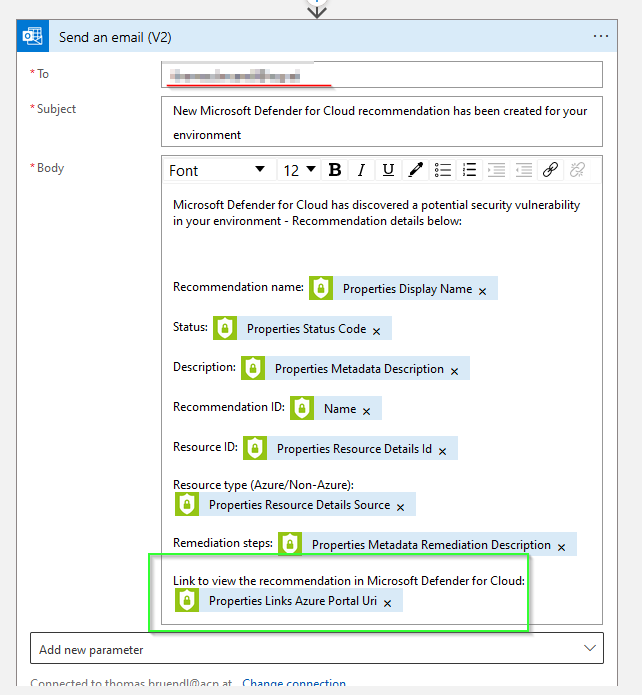The height and width of the screenshot is (695, 642).
Task: Toggle italic formatting in body editor
Action: click(361, 170)
